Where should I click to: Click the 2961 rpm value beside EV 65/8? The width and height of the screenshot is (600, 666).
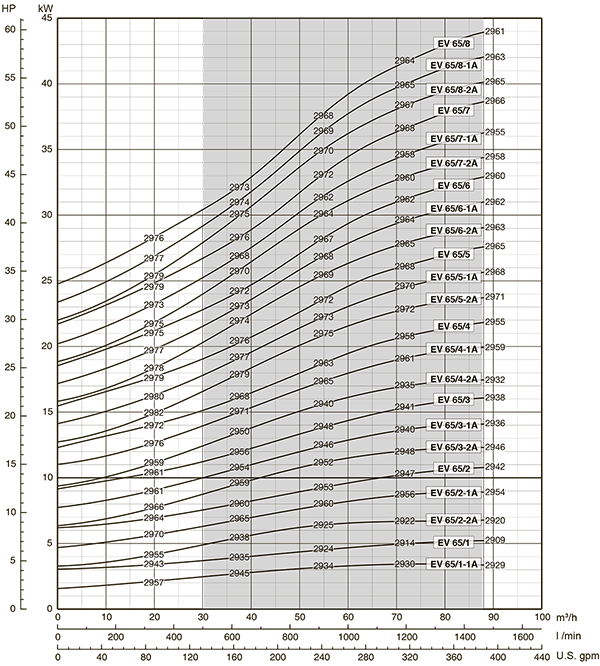tap(495, 31)
